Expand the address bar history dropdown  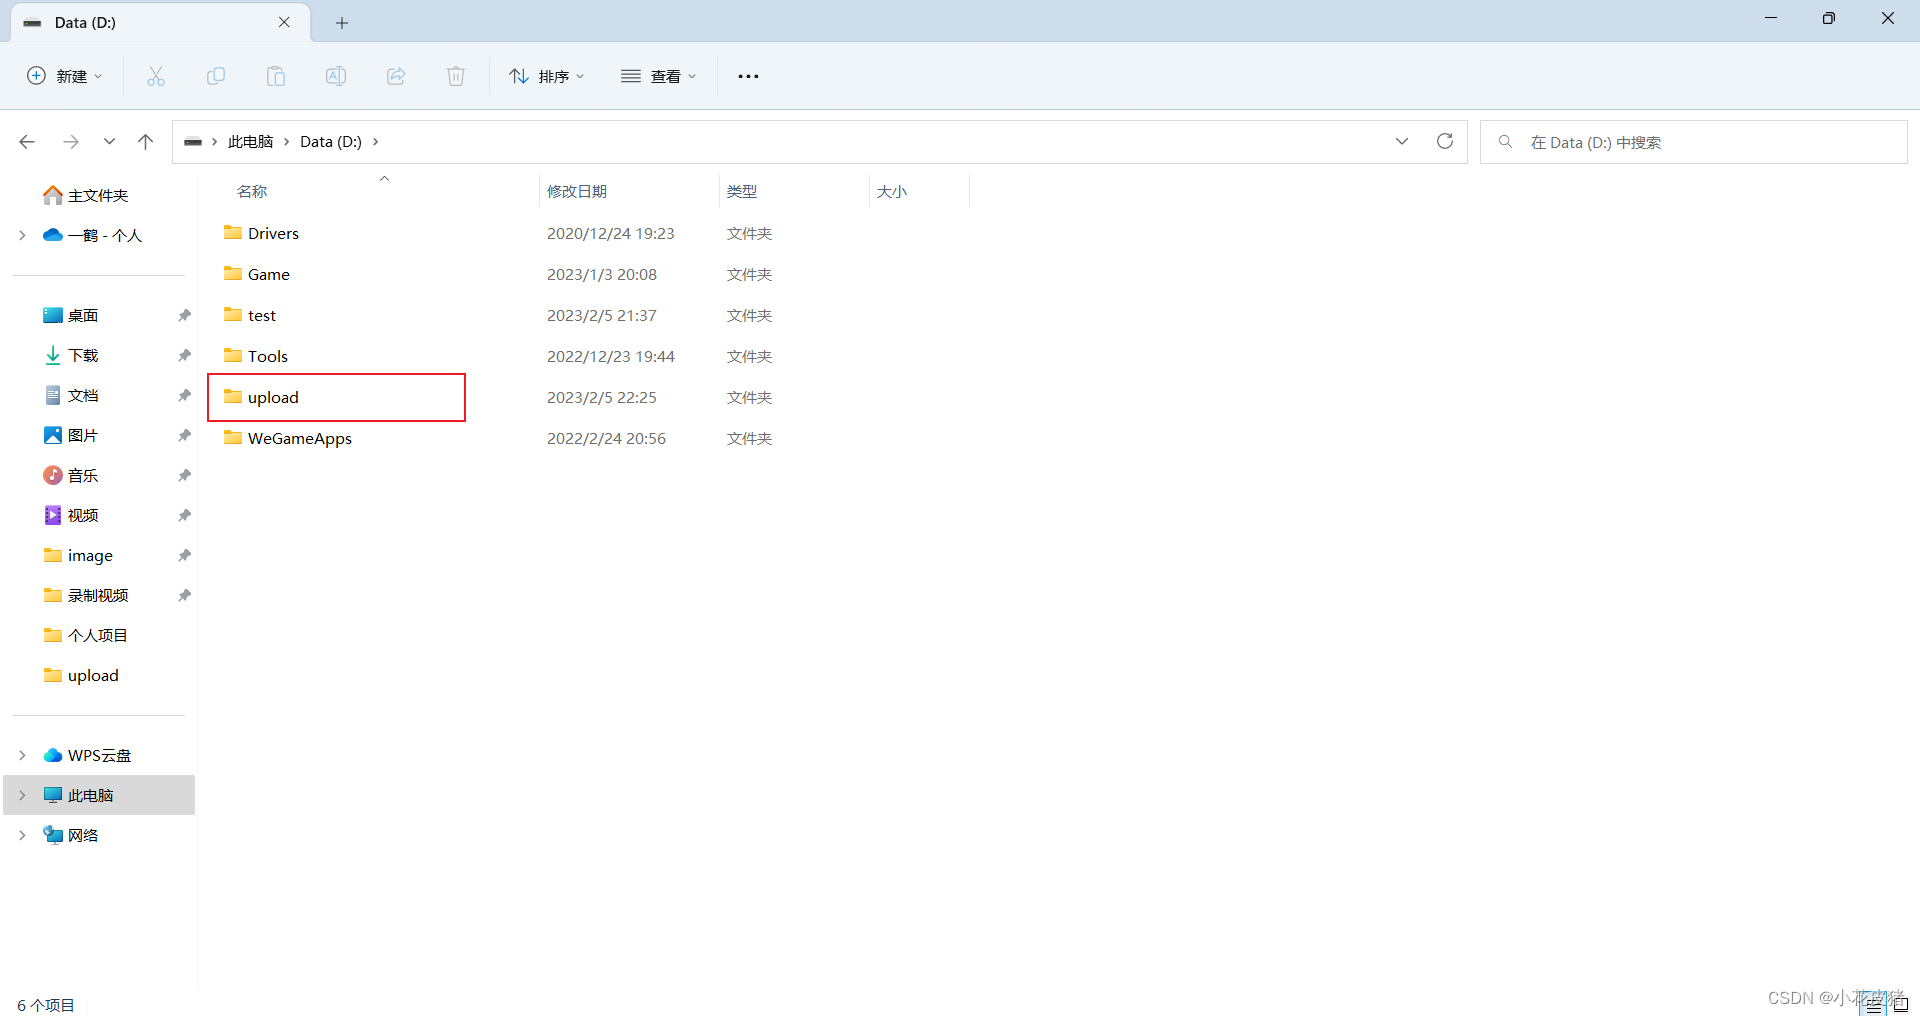[x=1402, y=141]
